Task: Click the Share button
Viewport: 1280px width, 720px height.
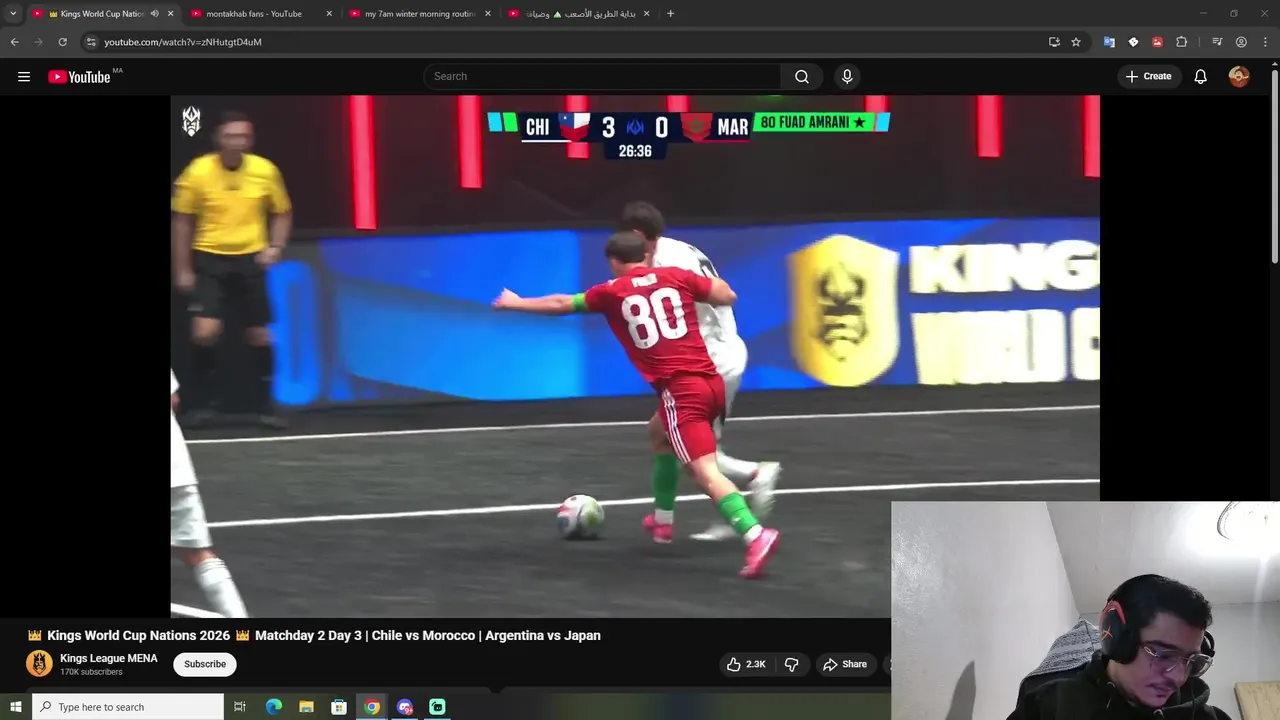Action: [x=845, y=664]
